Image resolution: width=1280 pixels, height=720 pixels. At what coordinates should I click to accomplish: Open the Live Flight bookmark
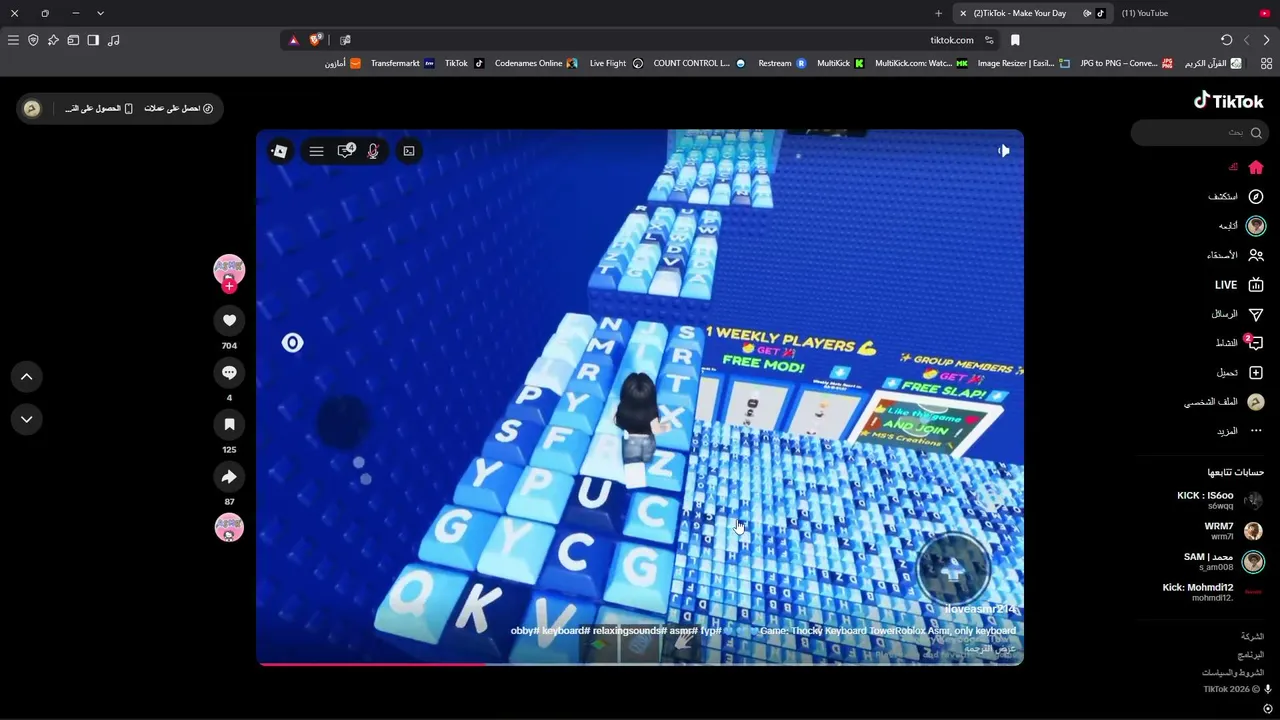click(x=616, y=63)
